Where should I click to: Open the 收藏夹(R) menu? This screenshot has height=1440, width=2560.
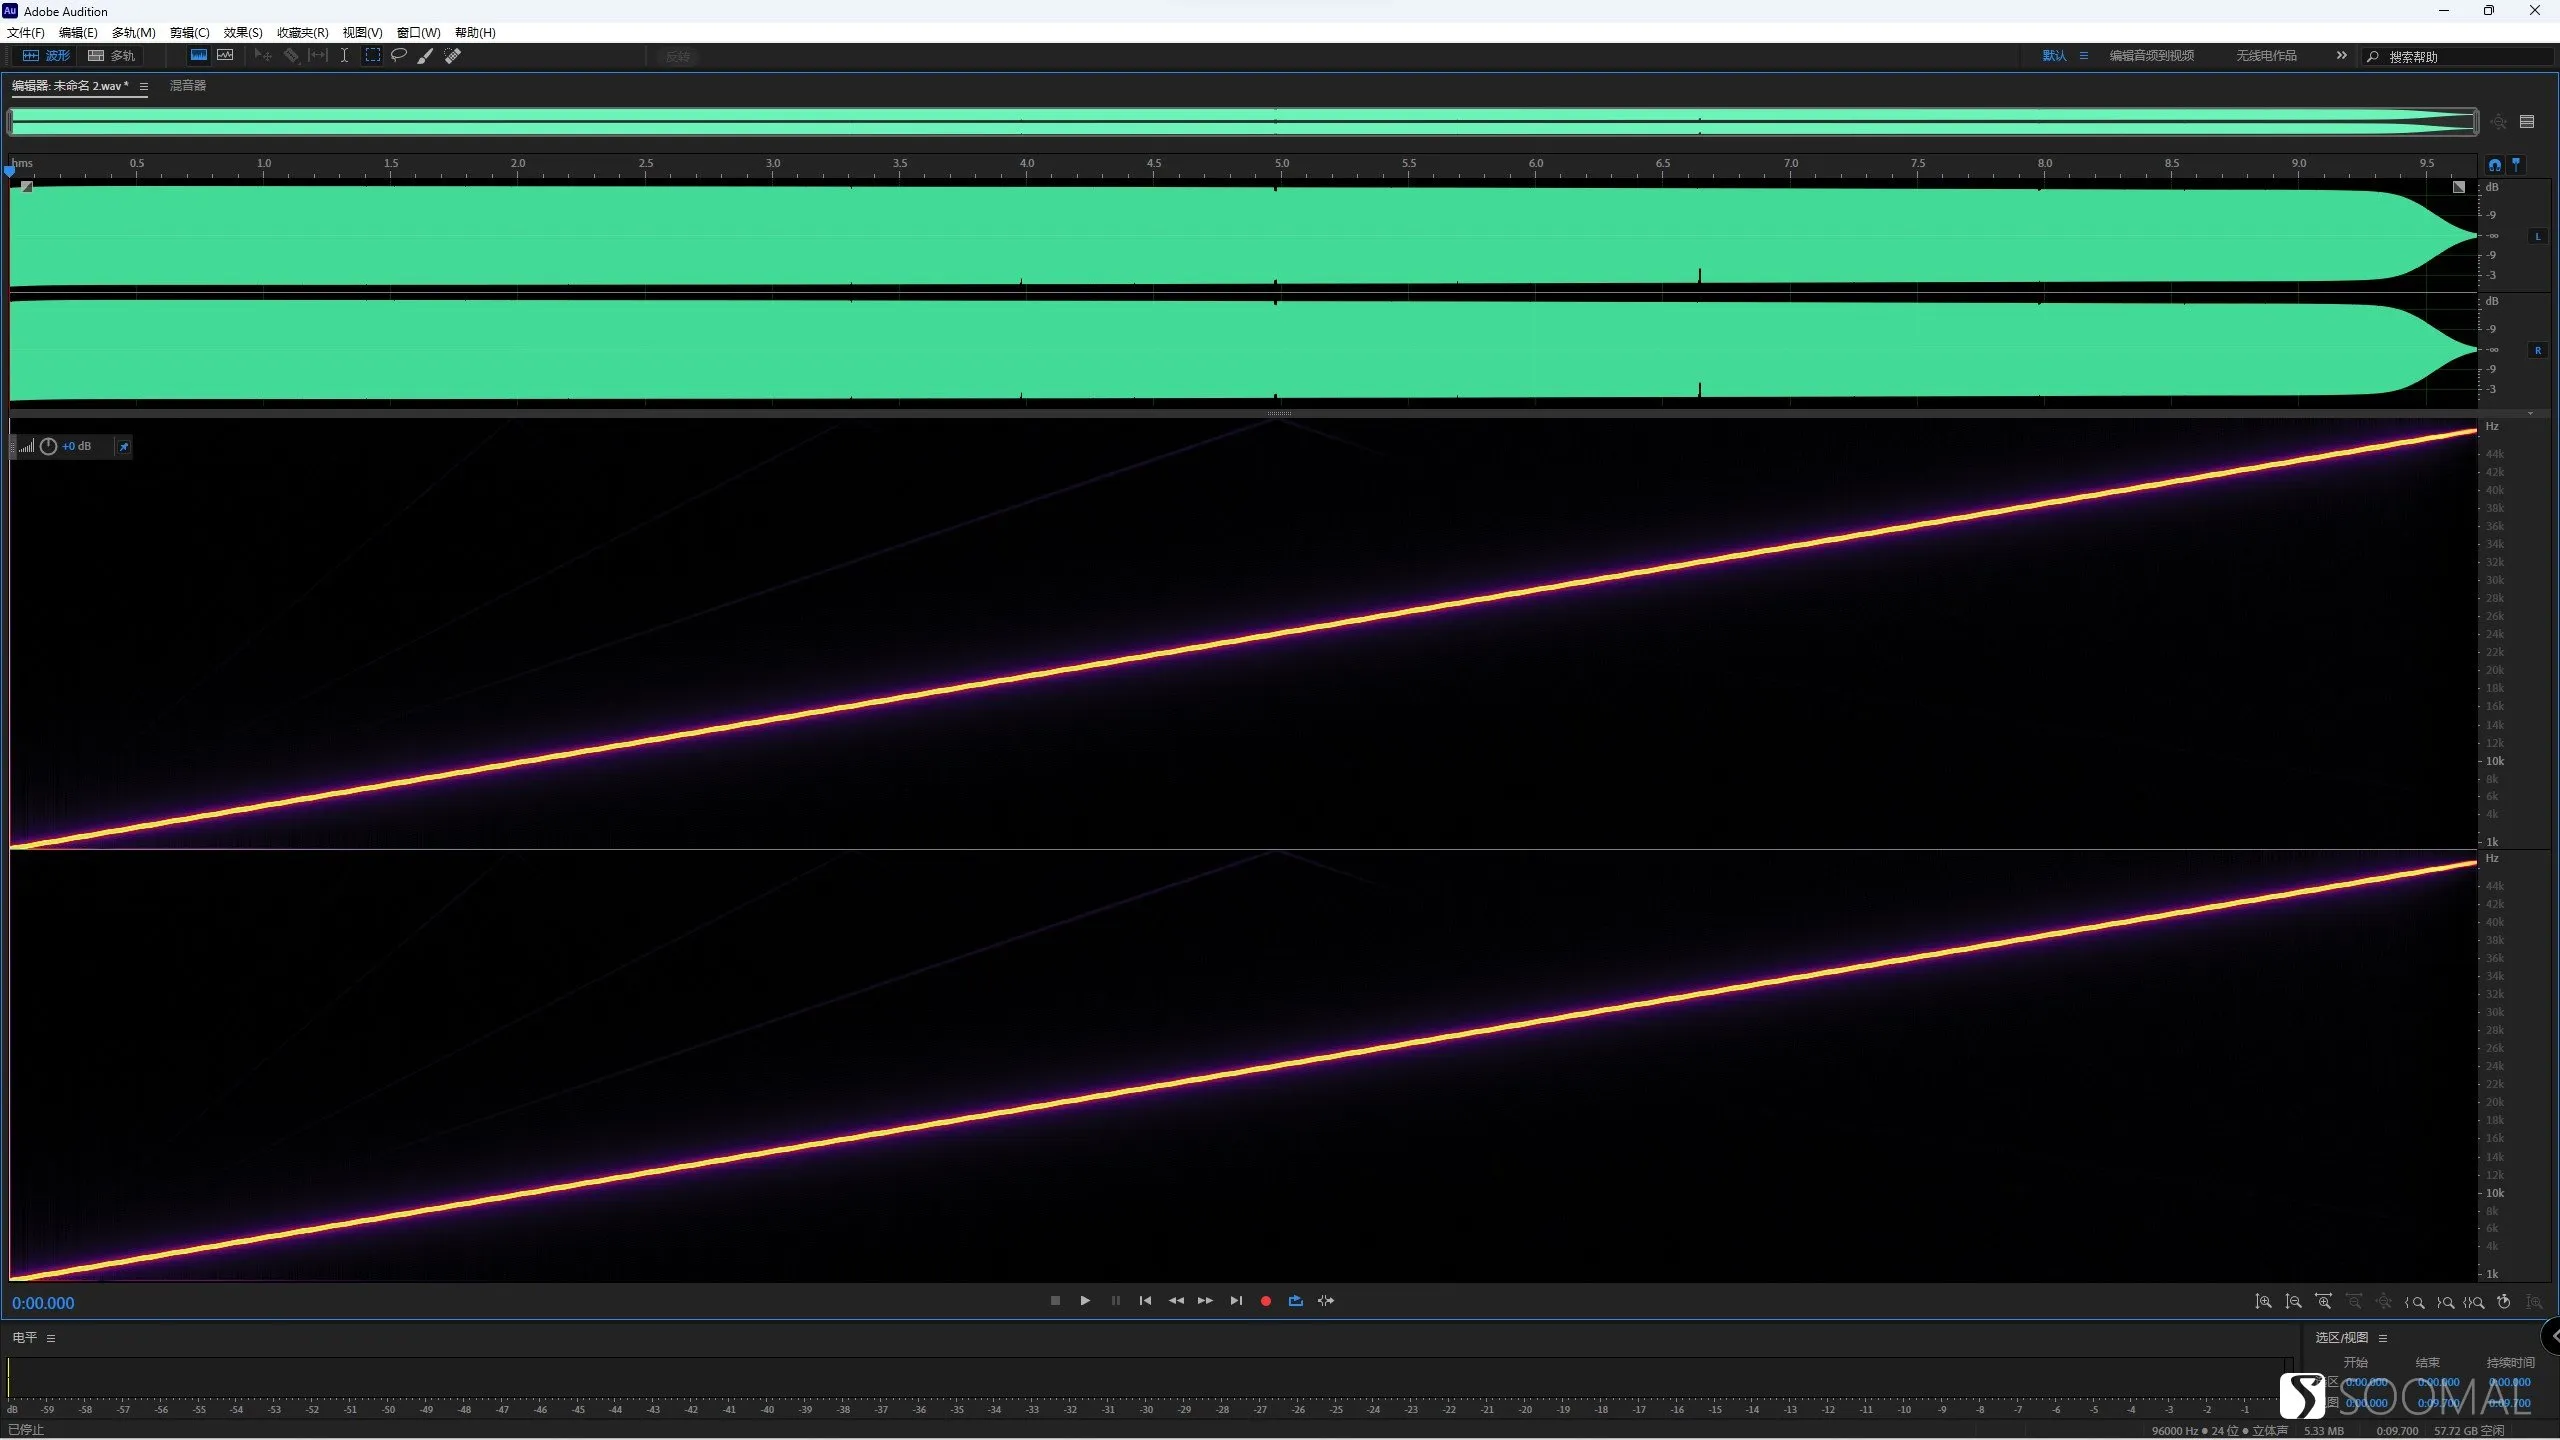tap(303, 32)
